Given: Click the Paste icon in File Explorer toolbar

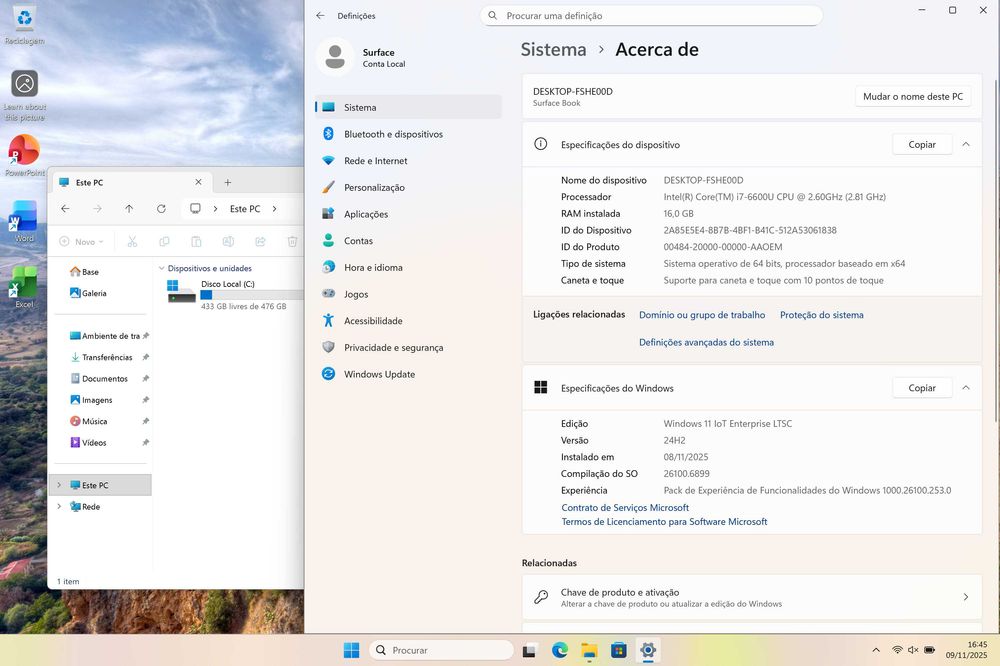Looking at the screenshot, I should pos(196,242).
